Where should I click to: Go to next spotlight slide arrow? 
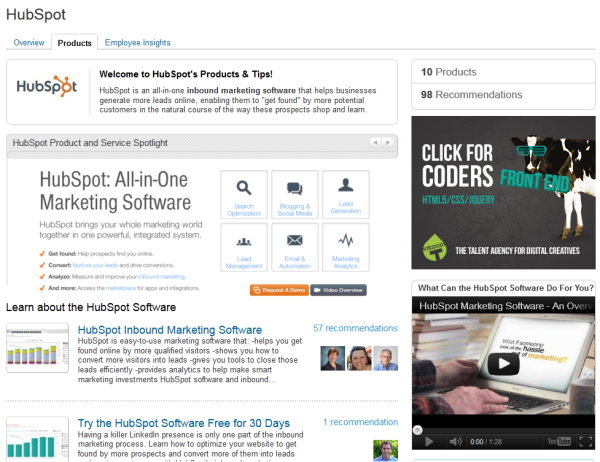click(388, 142)
